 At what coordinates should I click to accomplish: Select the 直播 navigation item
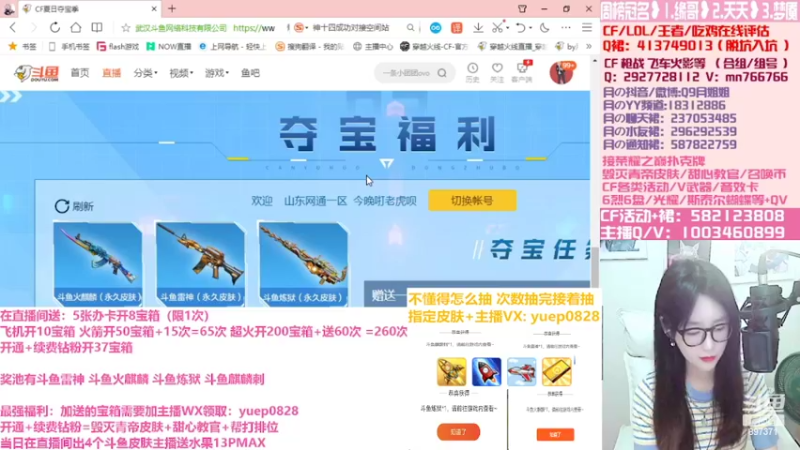(111, 73)
